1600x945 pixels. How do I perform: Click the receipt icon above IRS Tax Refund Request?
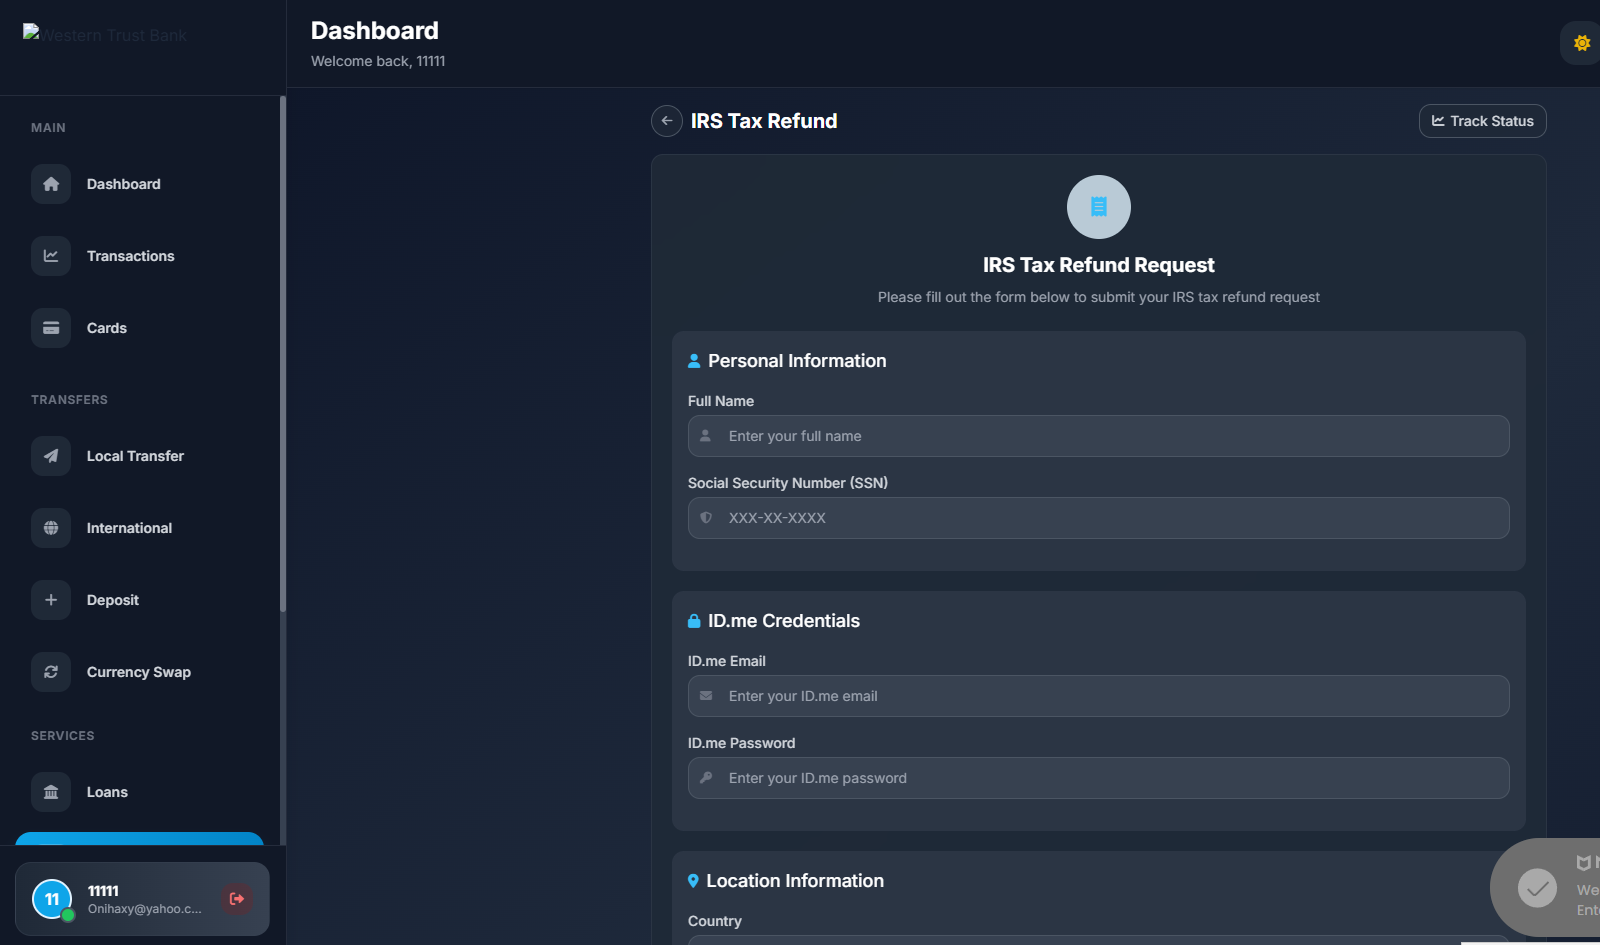[x=1099, y=207]
